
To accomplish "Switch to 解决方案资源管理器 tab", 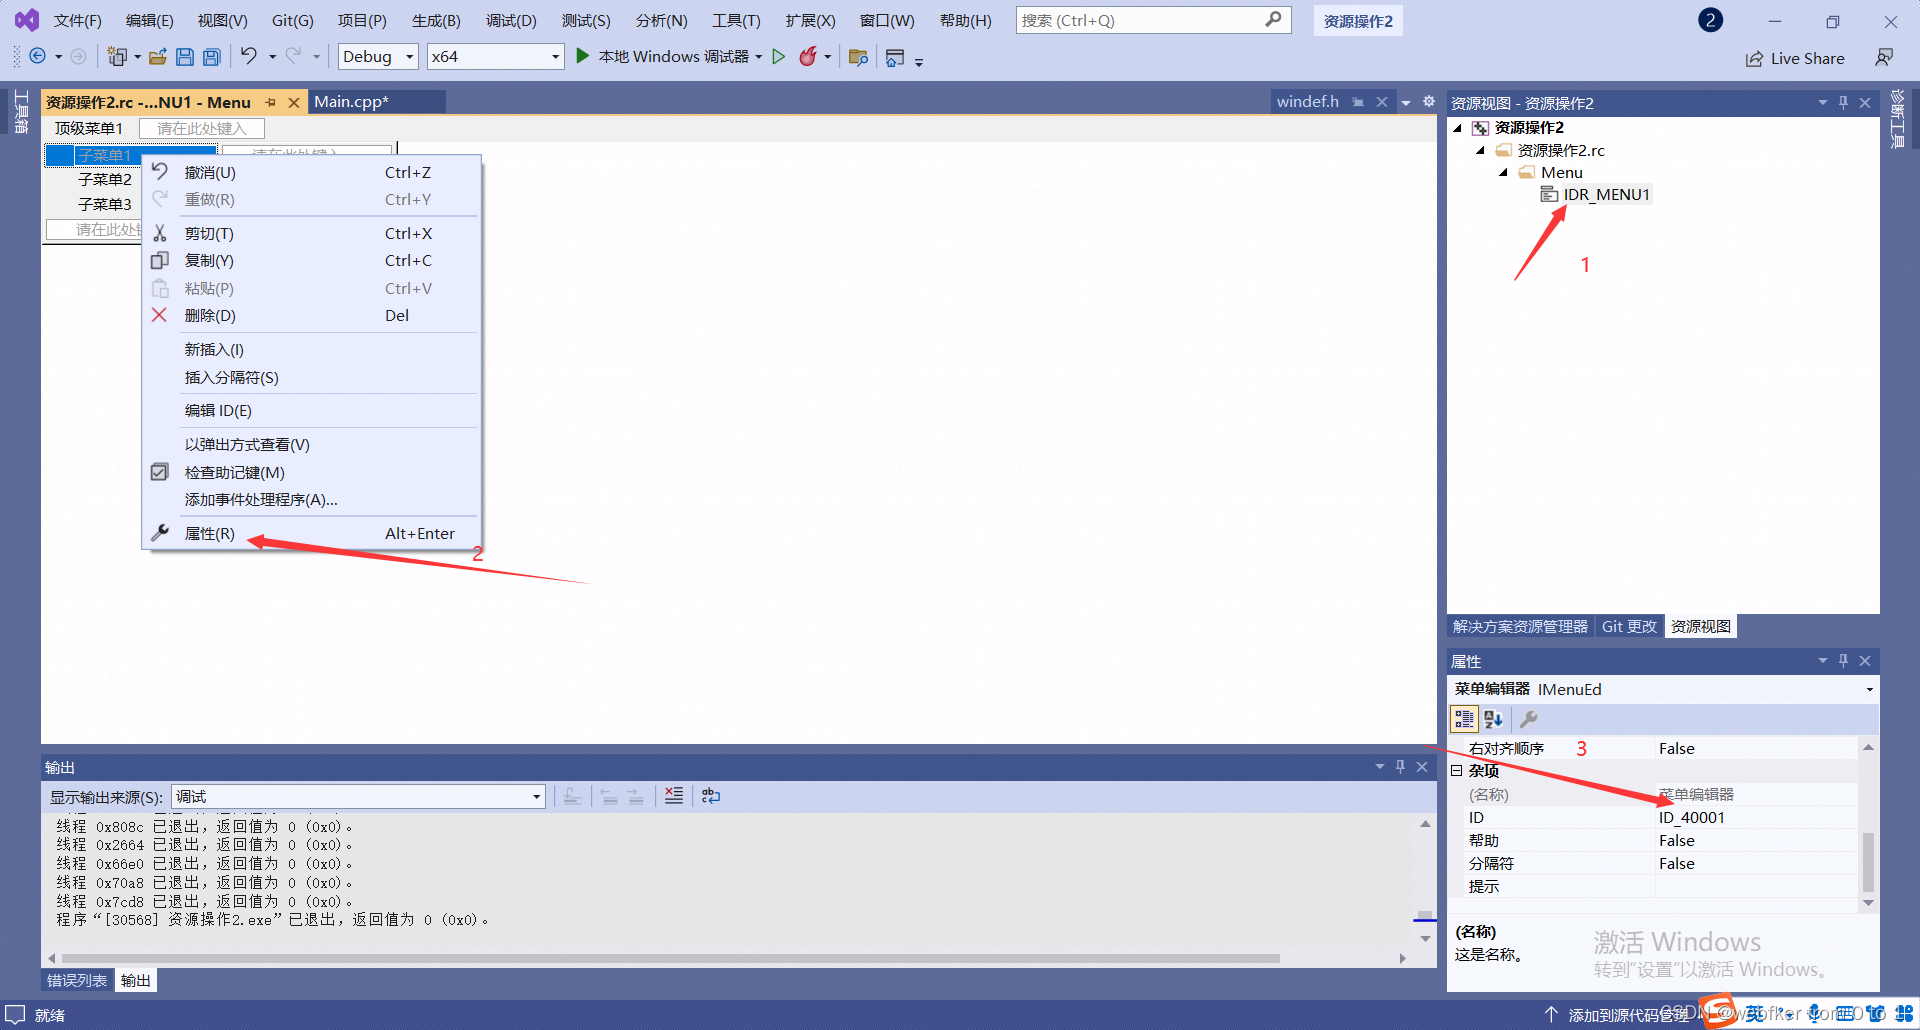I will tap(1520, 626).
